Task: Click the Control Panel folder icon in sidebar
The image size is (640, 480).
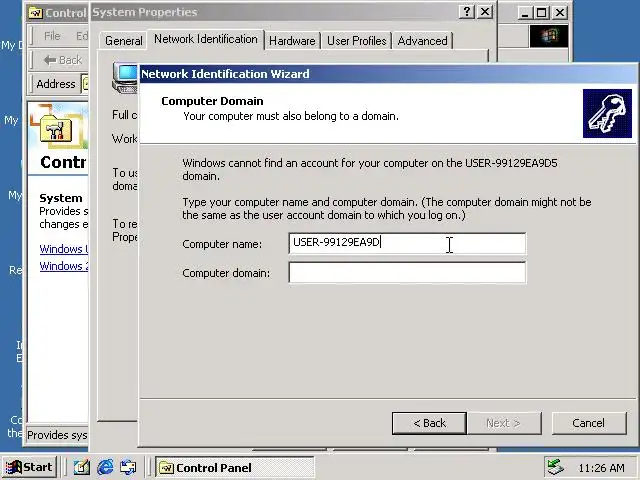Action: [x=56, y=129]
